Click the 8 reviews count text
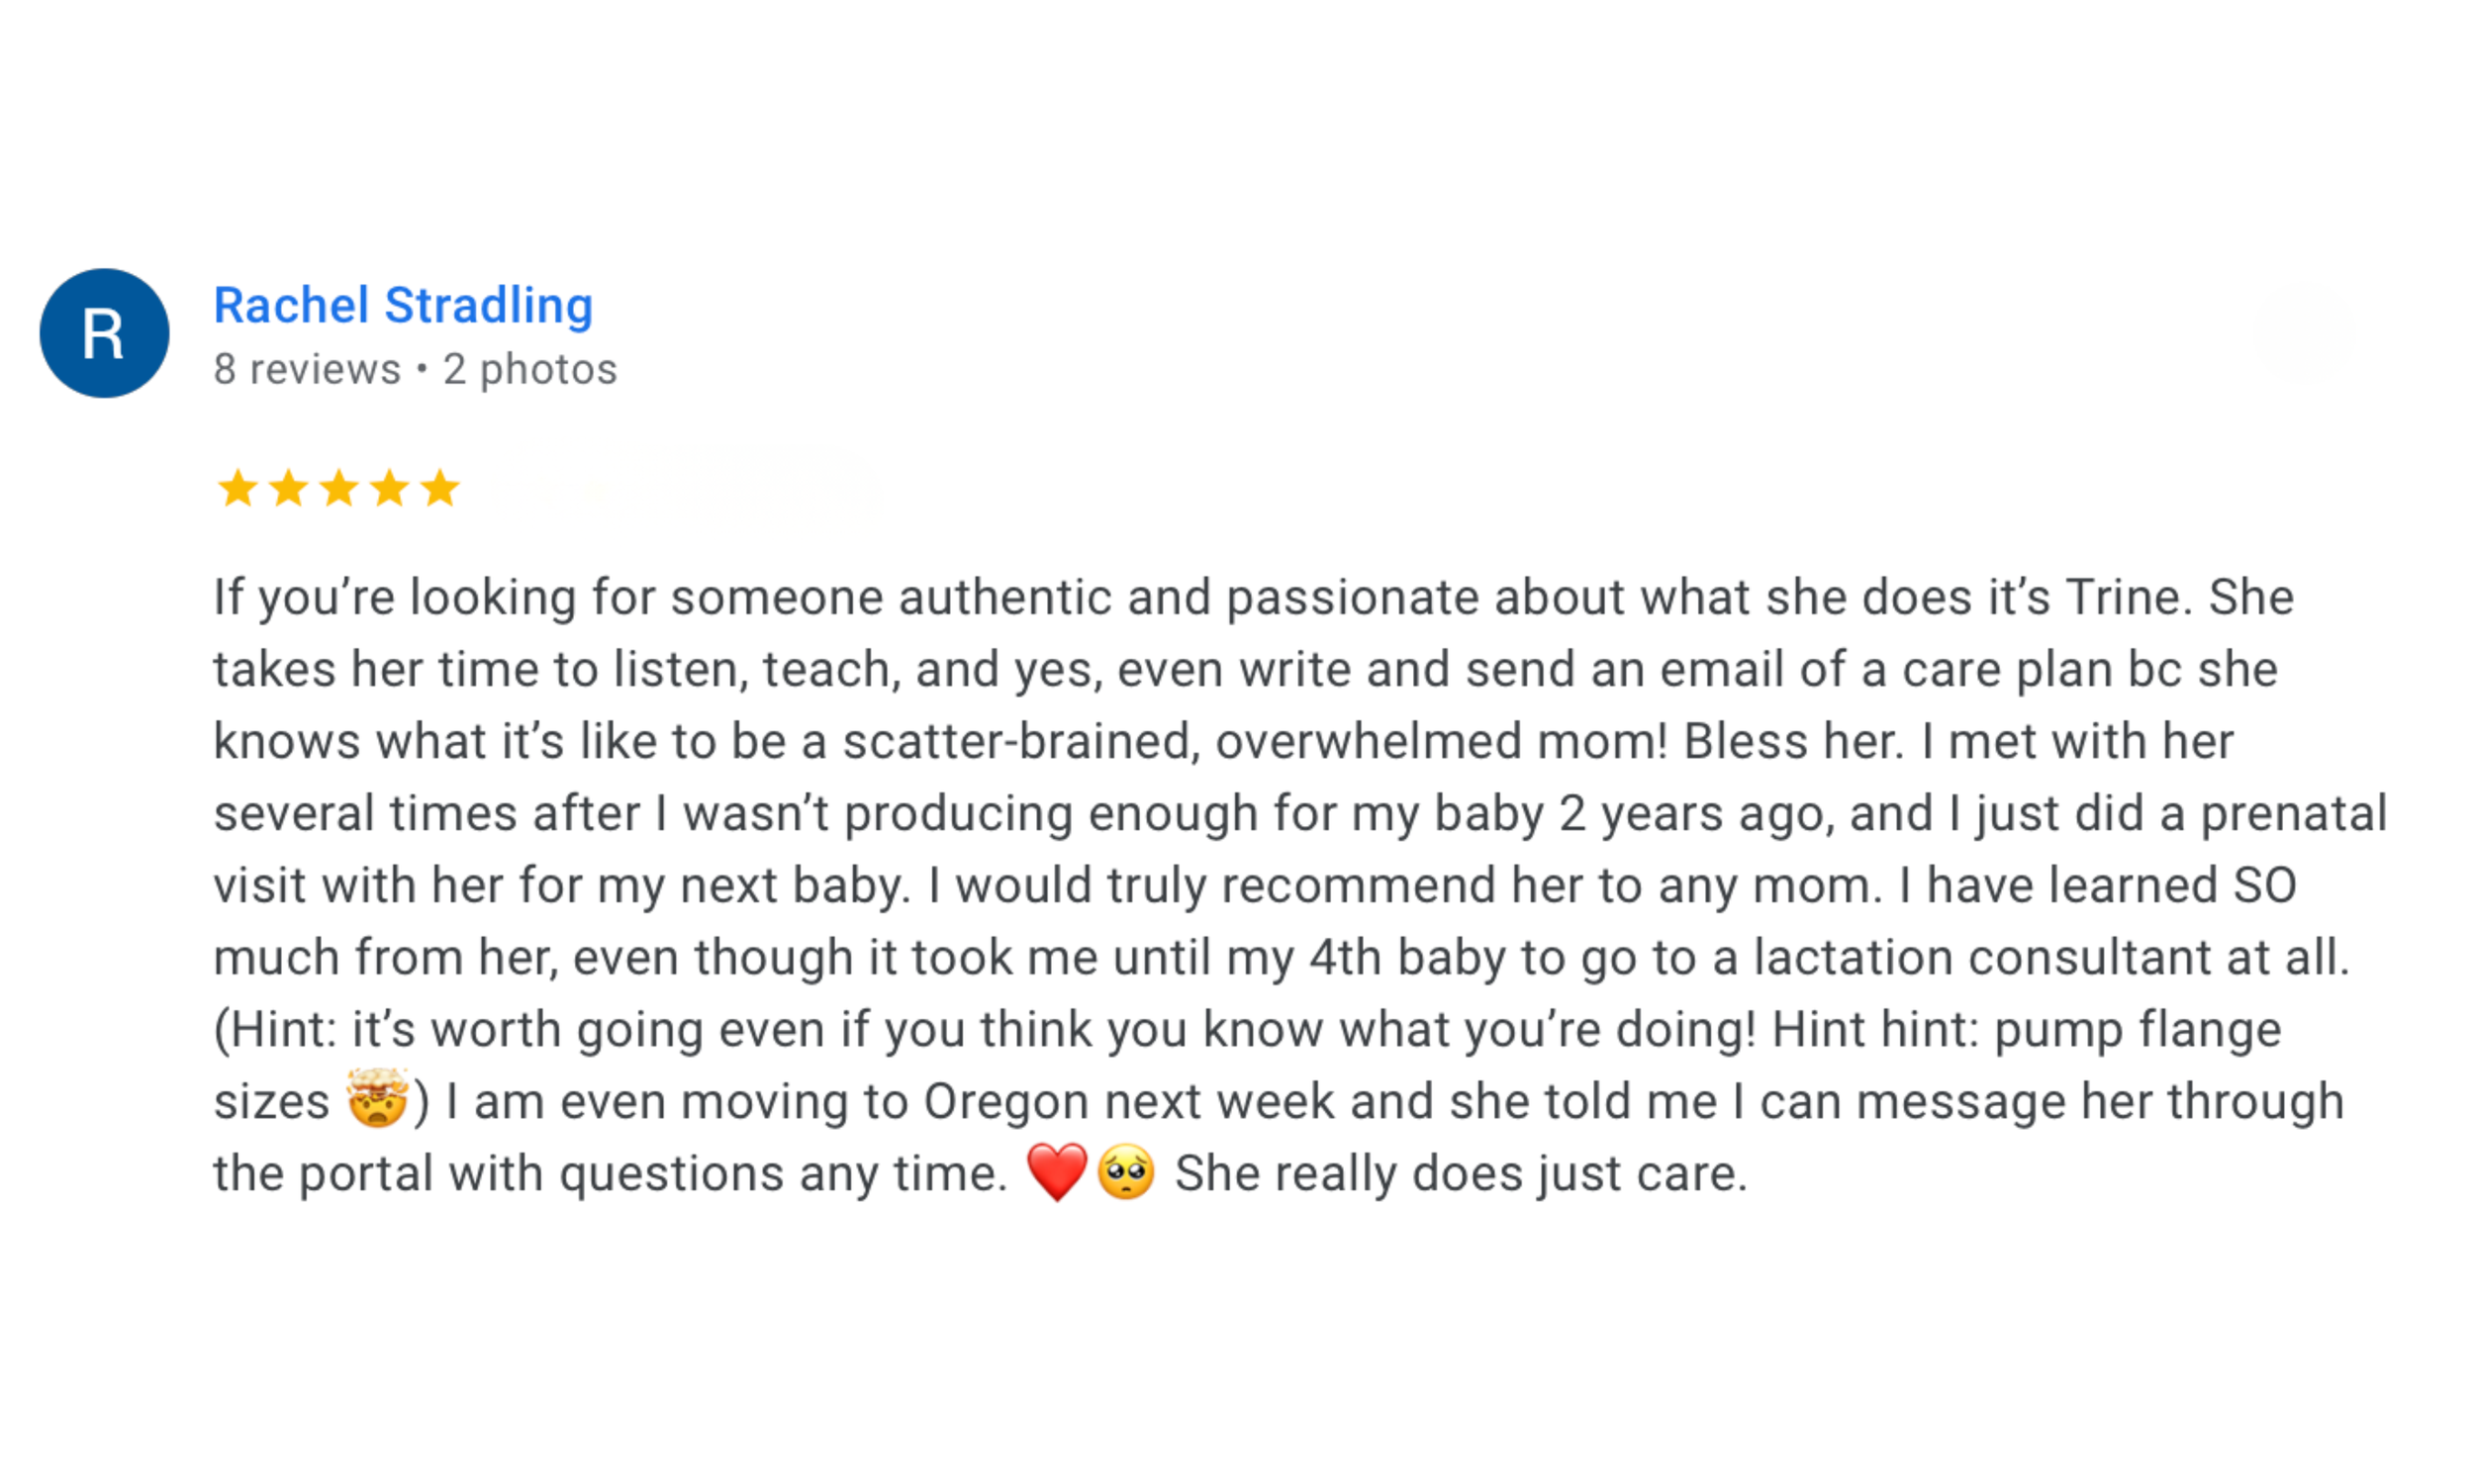The width and height of the screenshot is (2474, 1484). tap(307, 369)
